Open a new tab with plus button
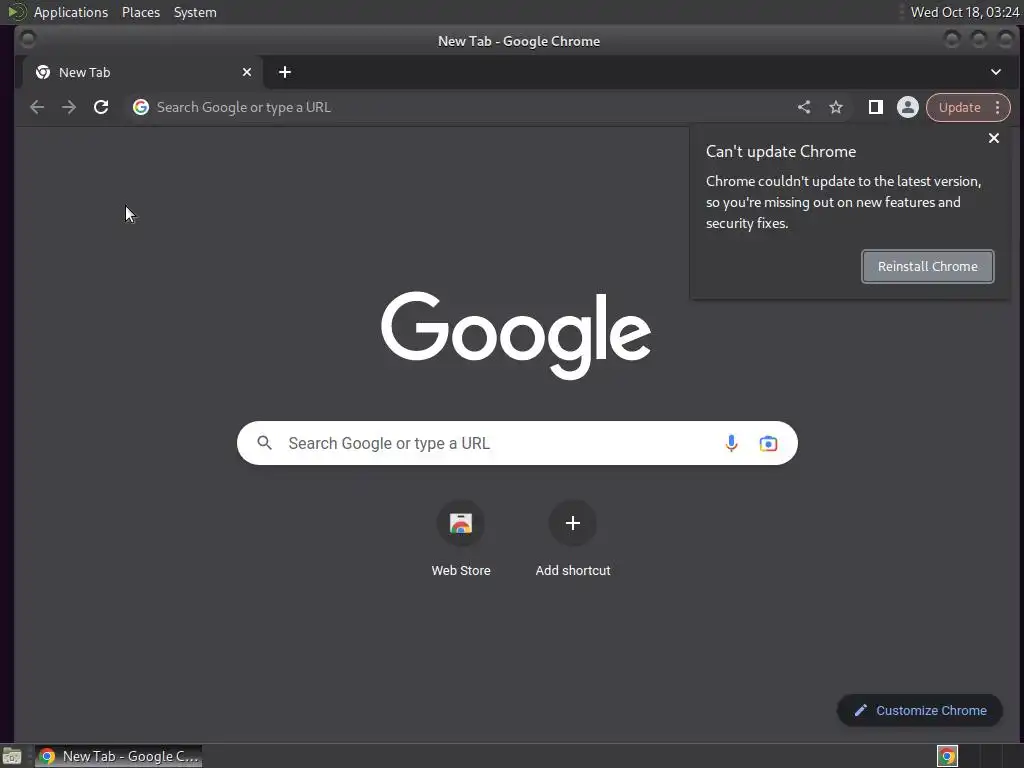The height and width of the screenshot is (768, 1024). click(285, 72)
